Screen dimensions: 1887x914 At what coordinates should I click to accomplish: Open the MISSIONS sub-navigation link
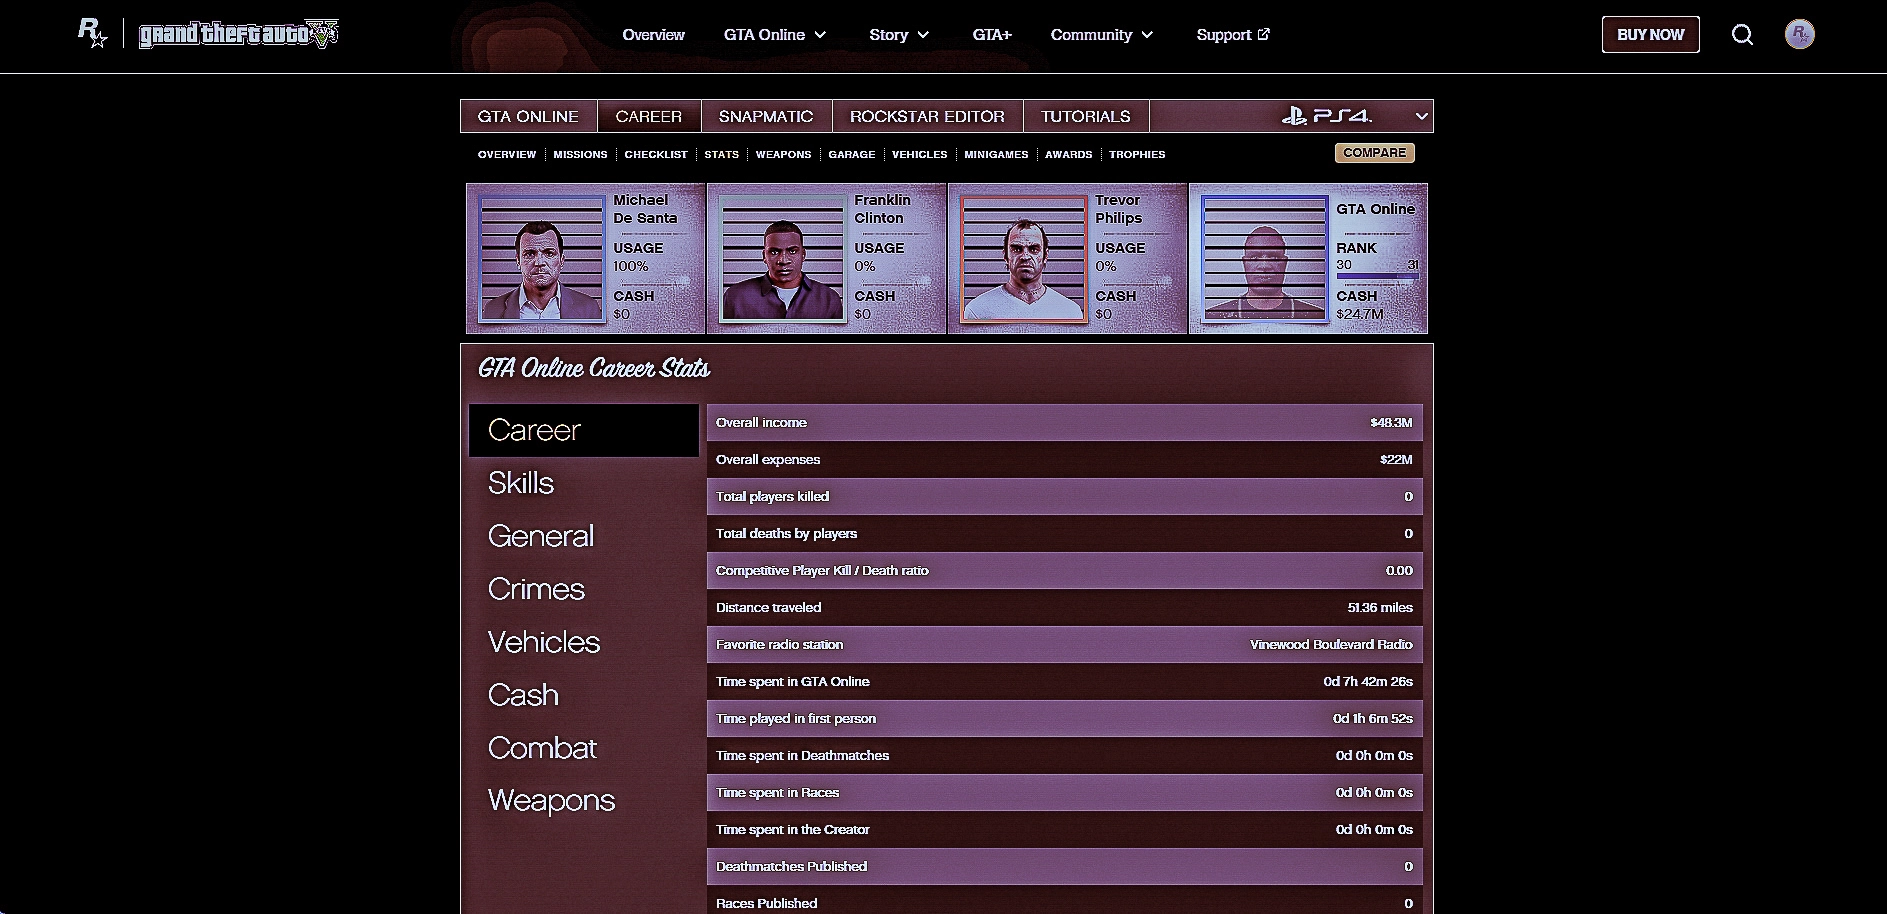pos(580,155)
